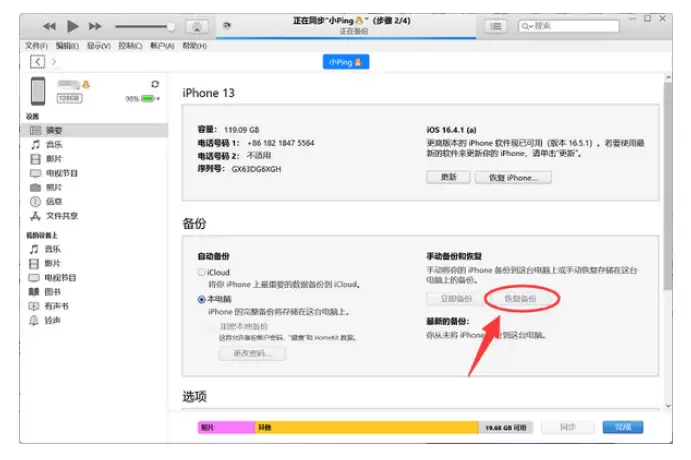Click the scrollbar down arrow
This screenshot has height=460, width=691.
click(x=669, y=406)
